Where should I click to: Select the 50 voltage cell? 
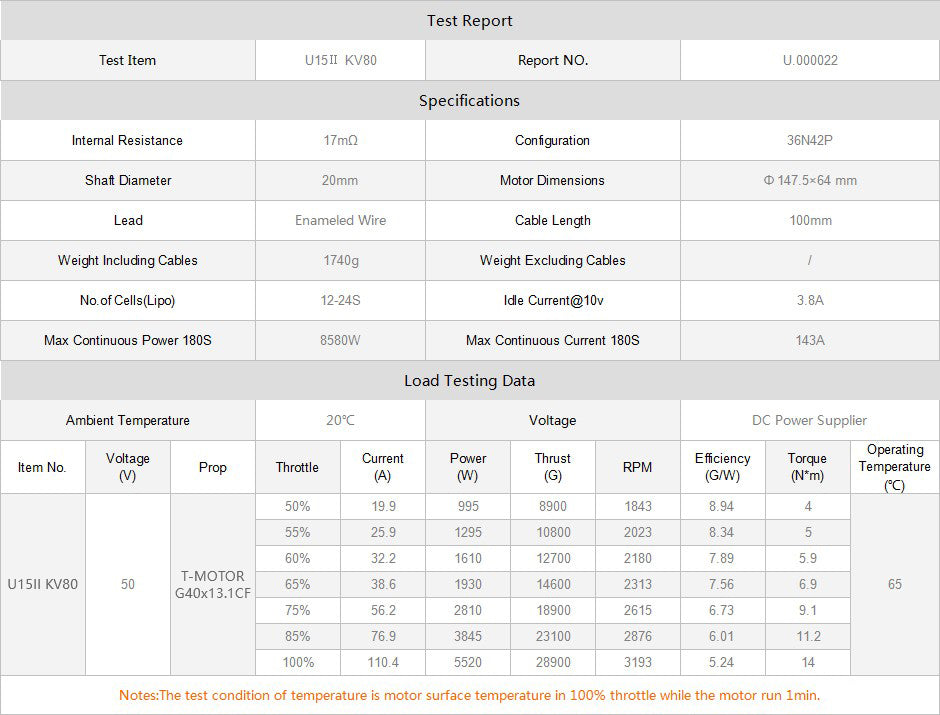pos(128,584)
